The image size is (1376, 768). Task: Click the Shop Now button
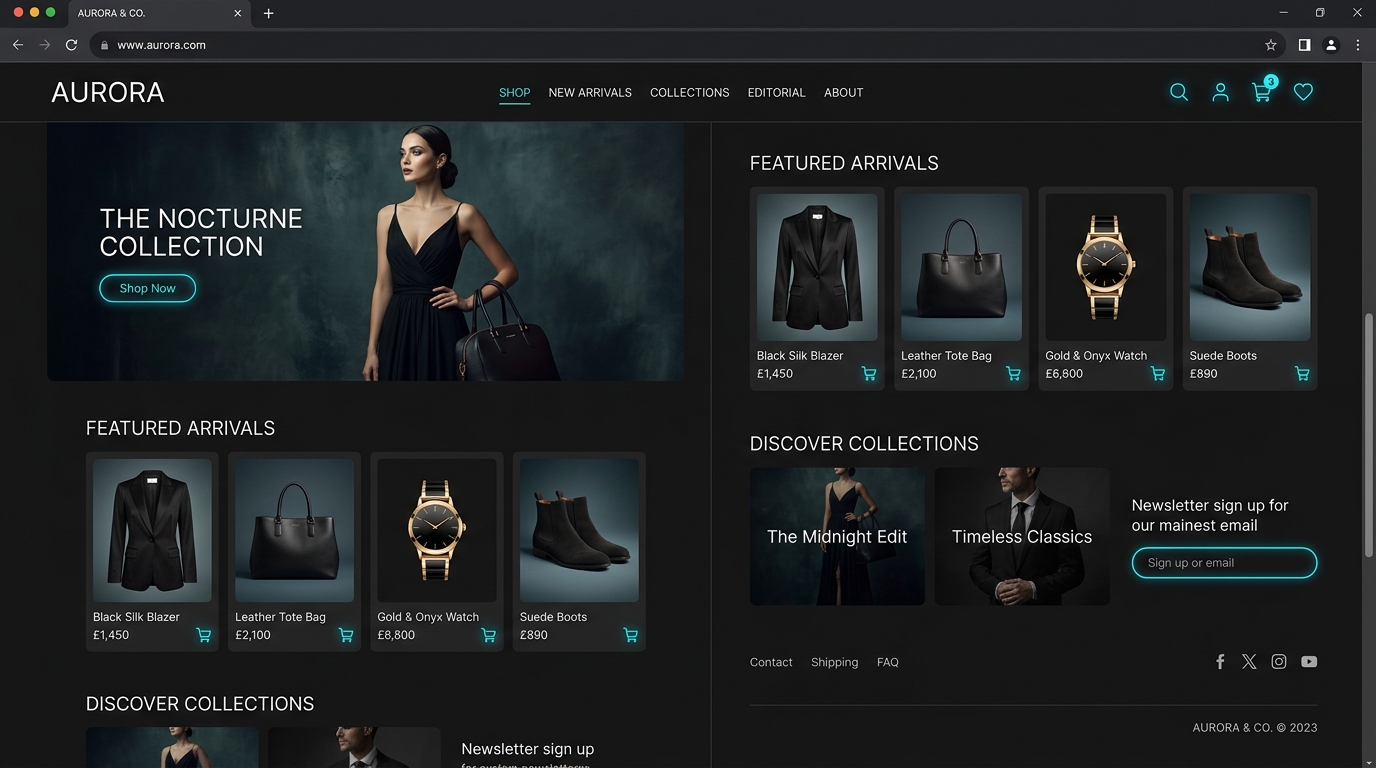(147, 288)
